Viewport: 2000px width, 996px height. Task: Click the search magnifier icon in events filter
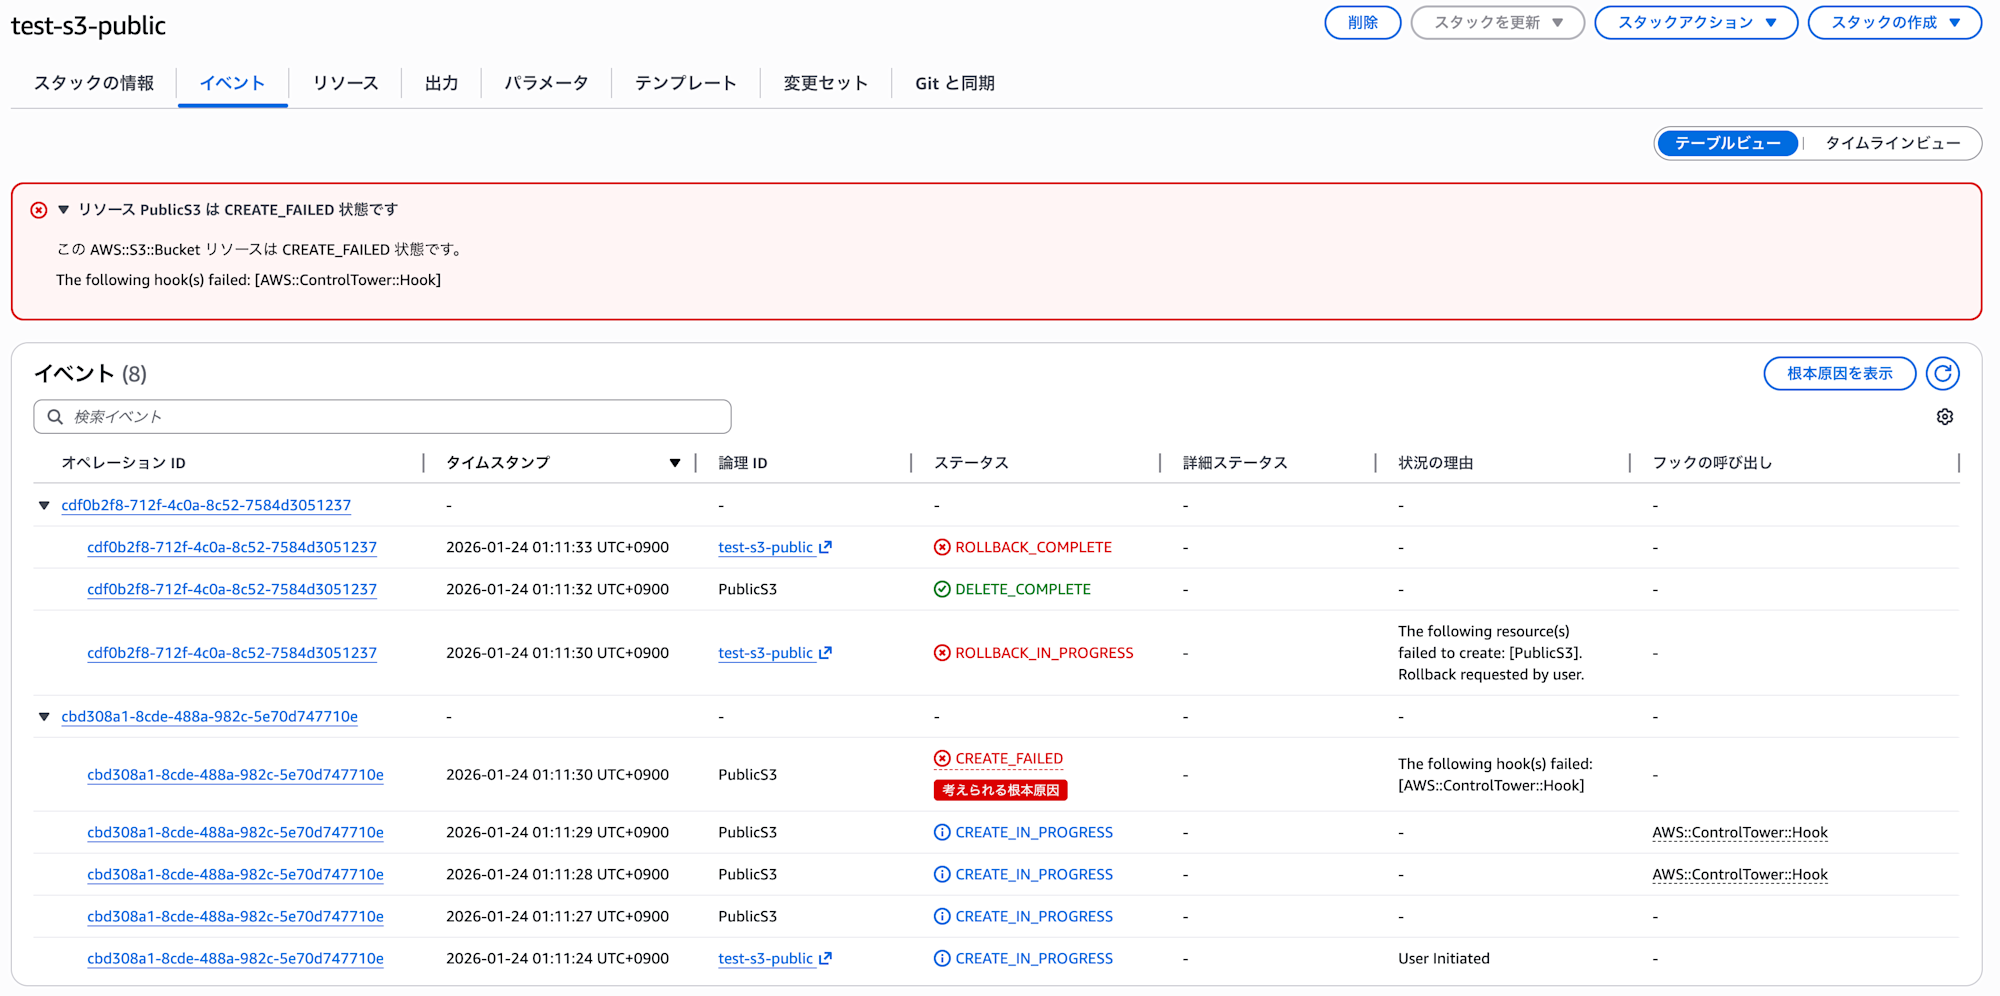56,417
